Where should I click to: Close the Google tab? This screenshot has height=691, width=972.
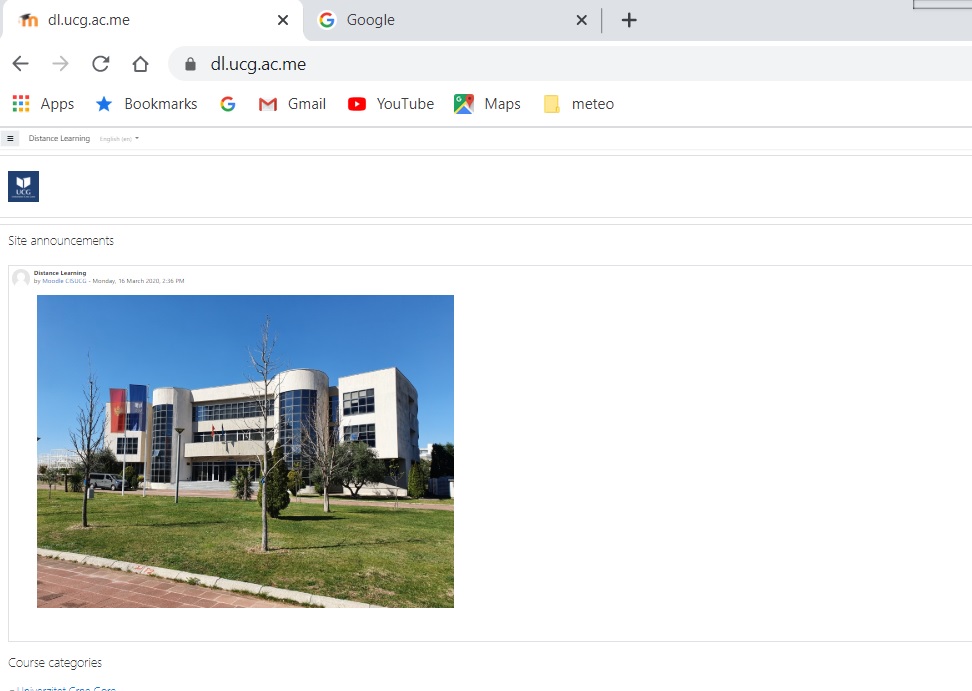click(x=581, y=20)
